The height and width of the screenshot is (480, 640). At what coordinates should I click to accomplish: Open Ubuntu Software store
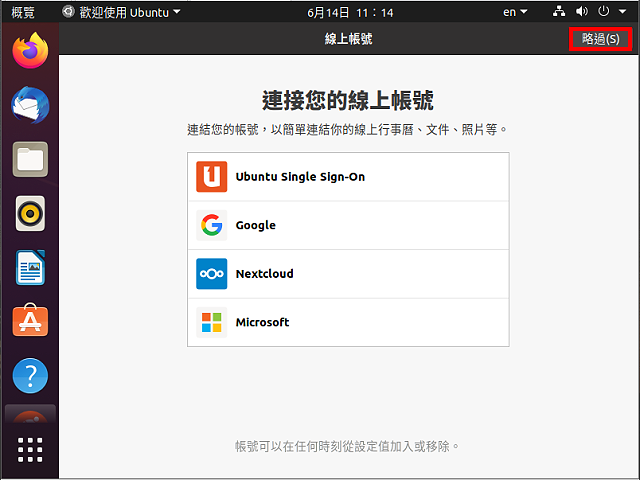click(x=30, y=322)
